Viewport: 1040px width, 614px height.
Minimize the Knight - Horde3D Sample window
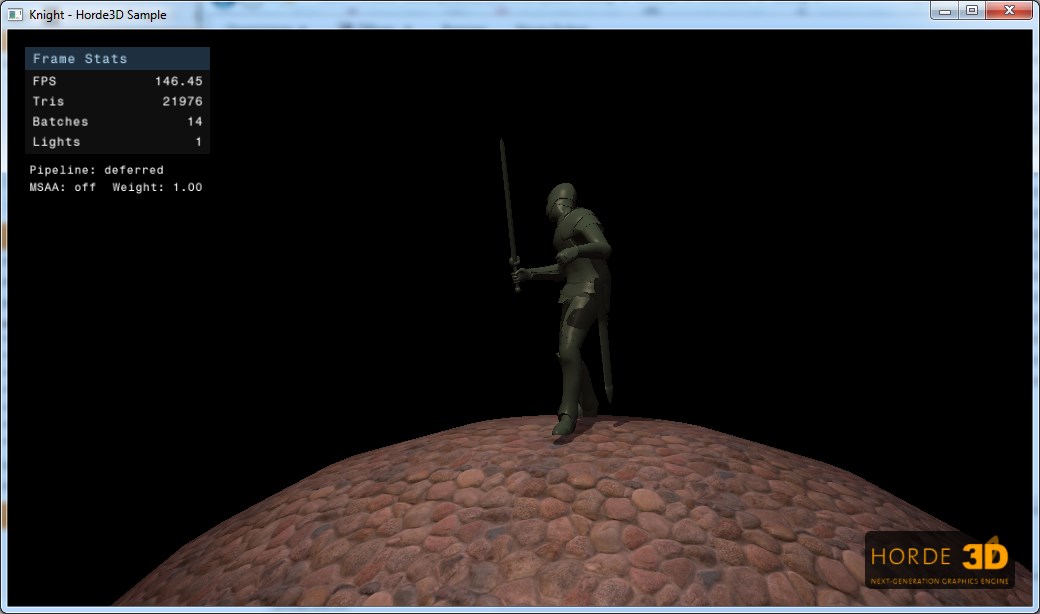[x=944, y=11]
